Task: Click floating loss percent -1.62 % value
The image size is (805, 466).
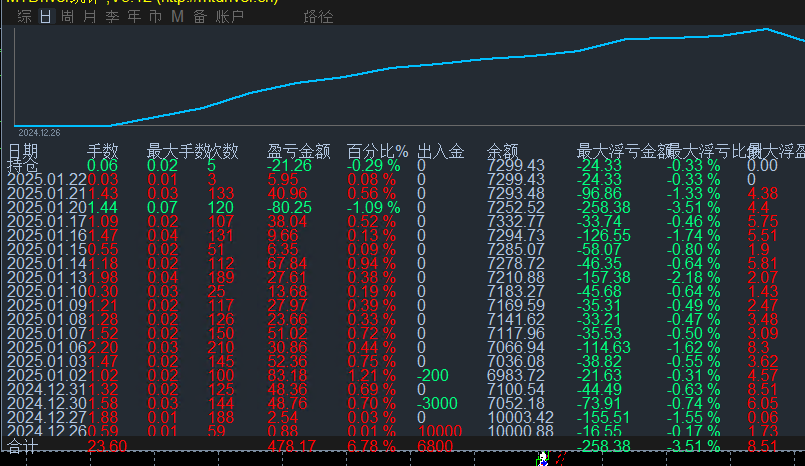Action: coord(694,347)
